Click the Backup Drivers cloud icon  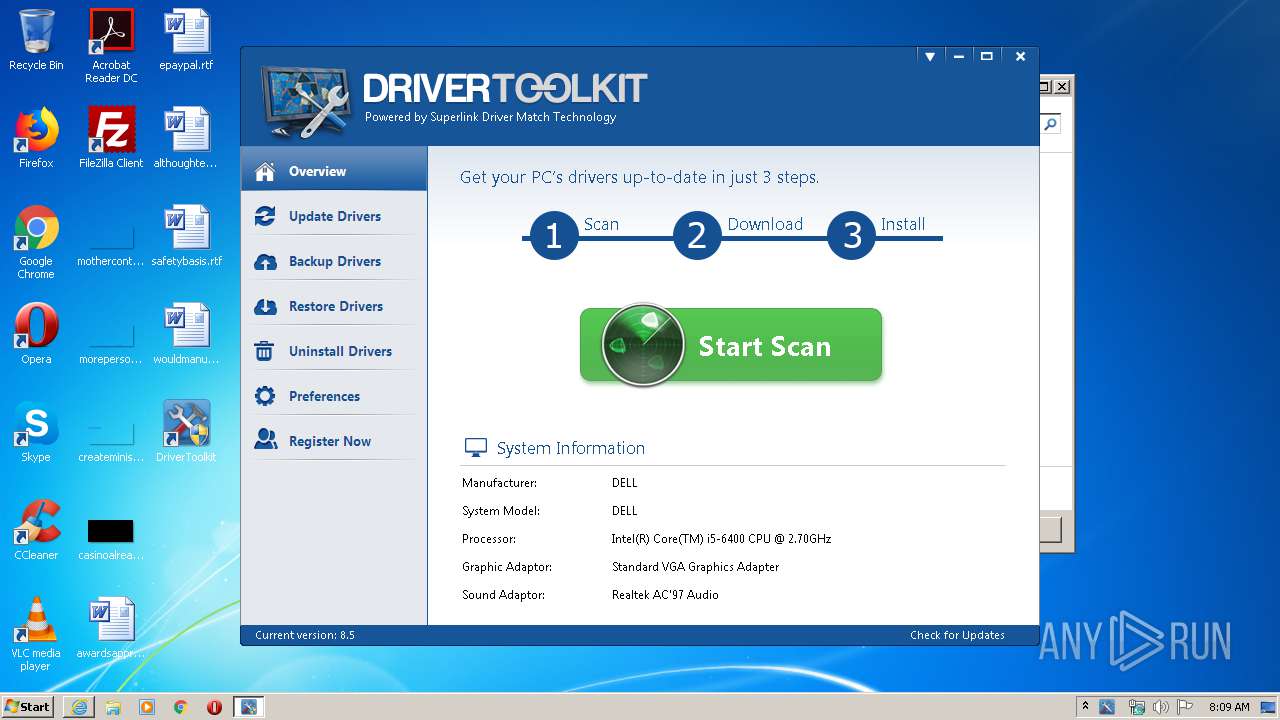265,261
